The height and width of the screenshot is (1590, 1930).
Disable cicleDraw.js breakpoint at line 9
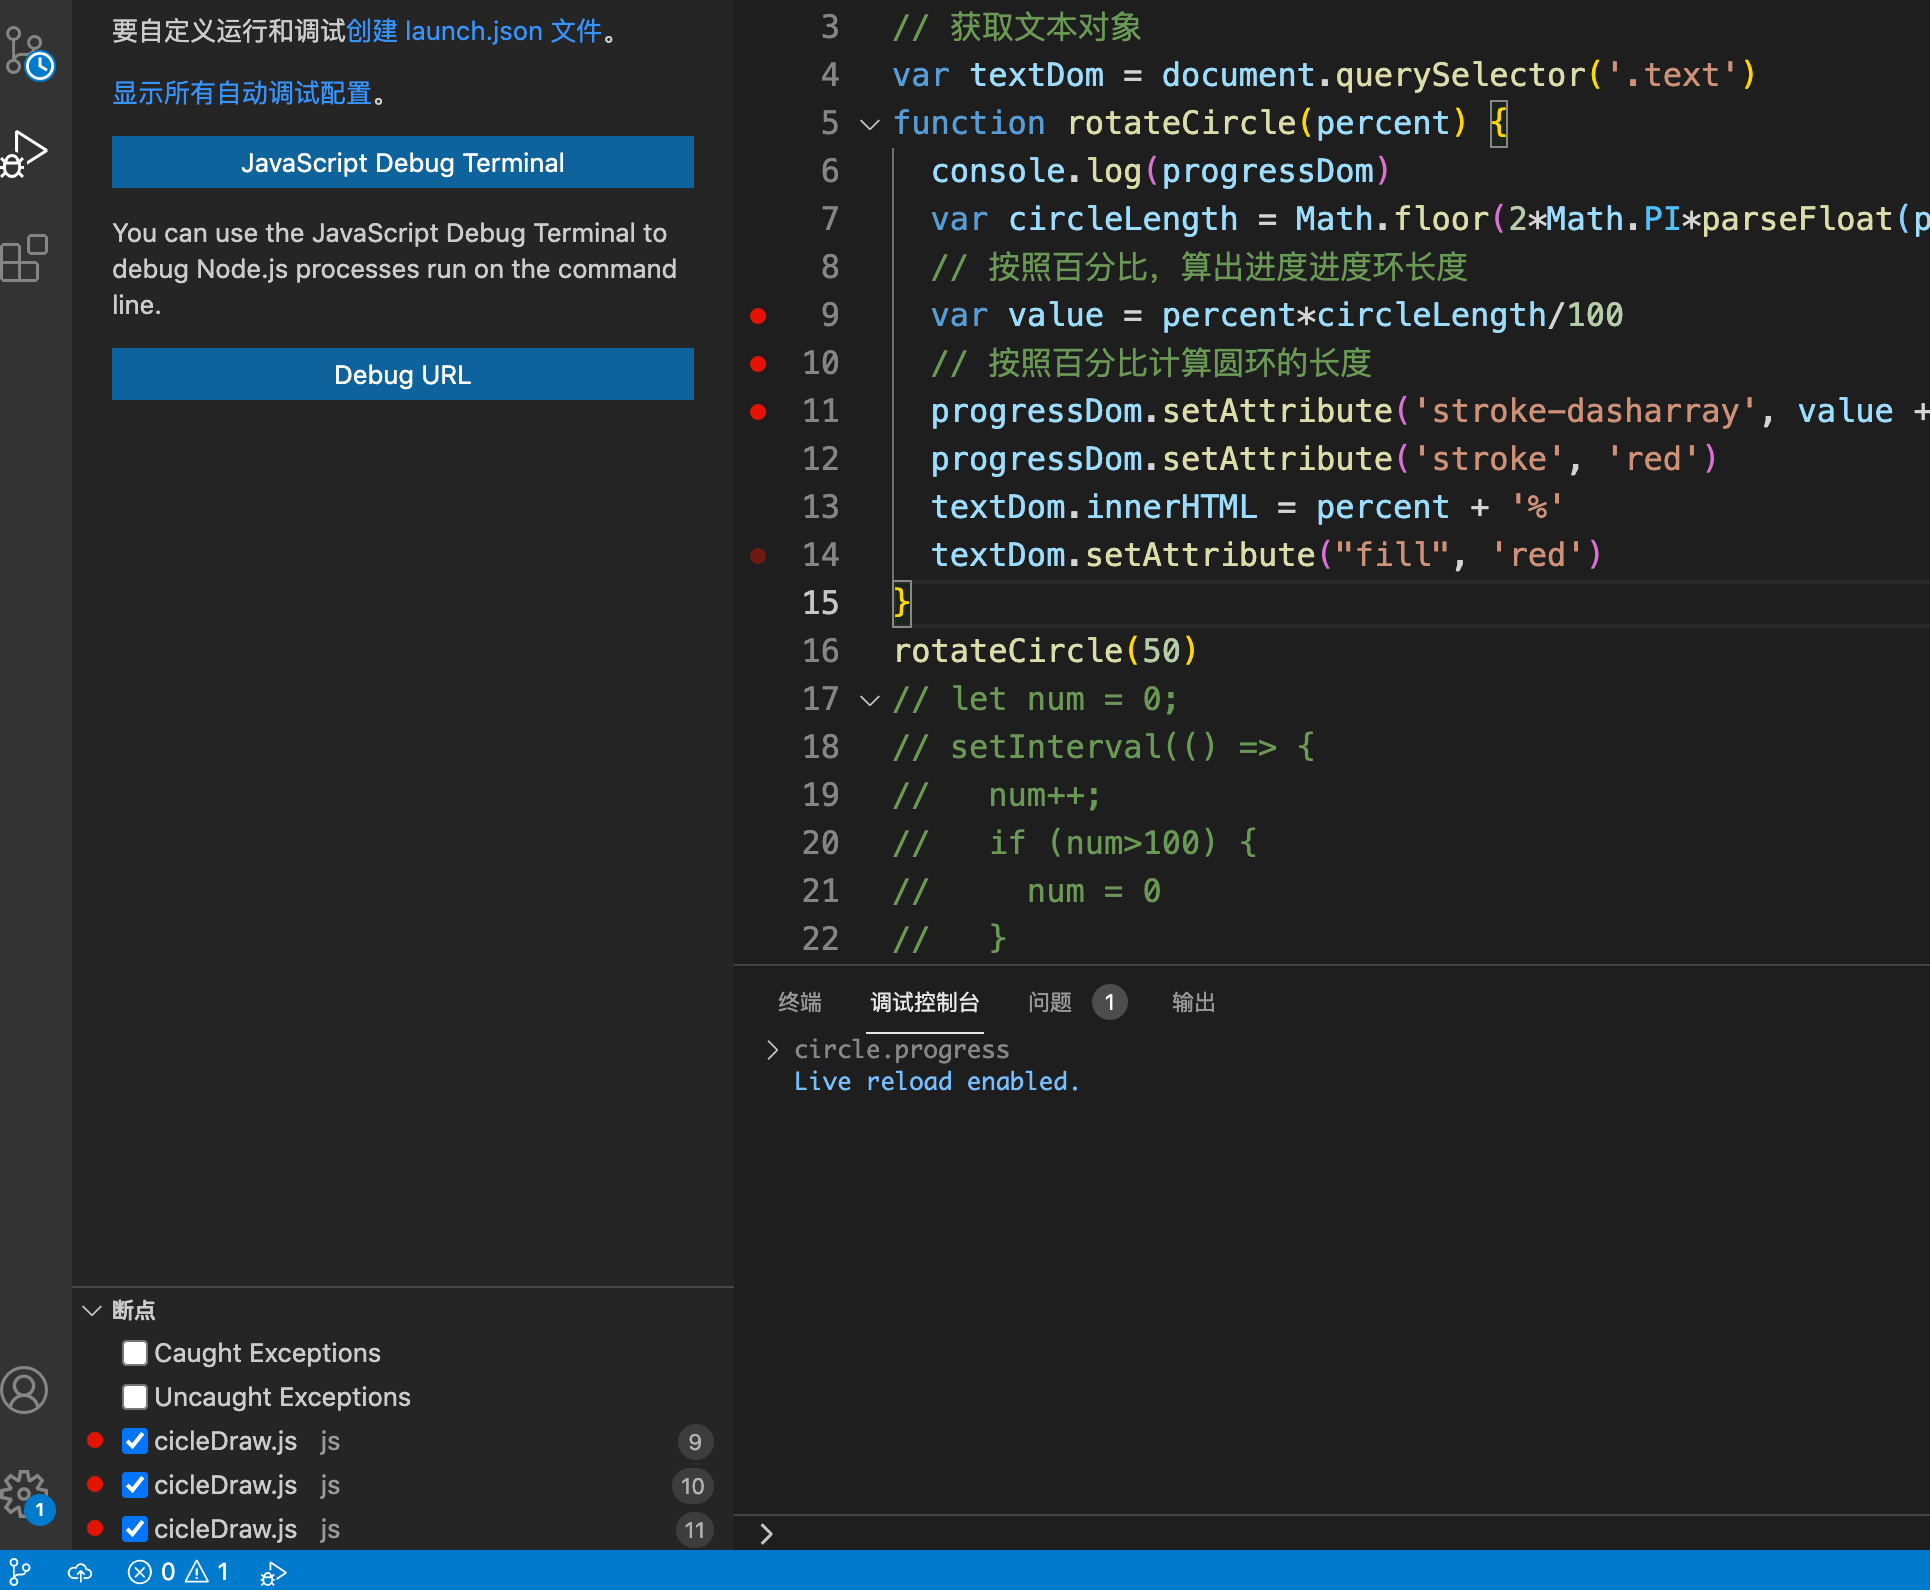click(x=135, y=1441)
